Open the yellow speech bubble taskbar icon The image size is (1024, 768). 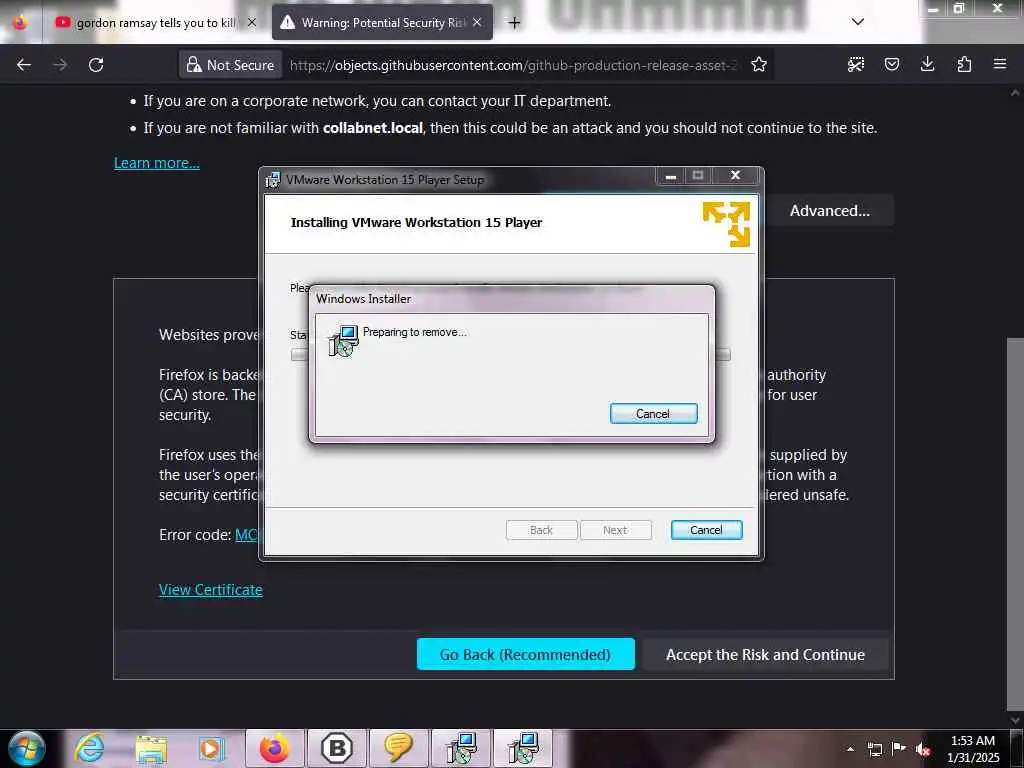pos(398,748)
